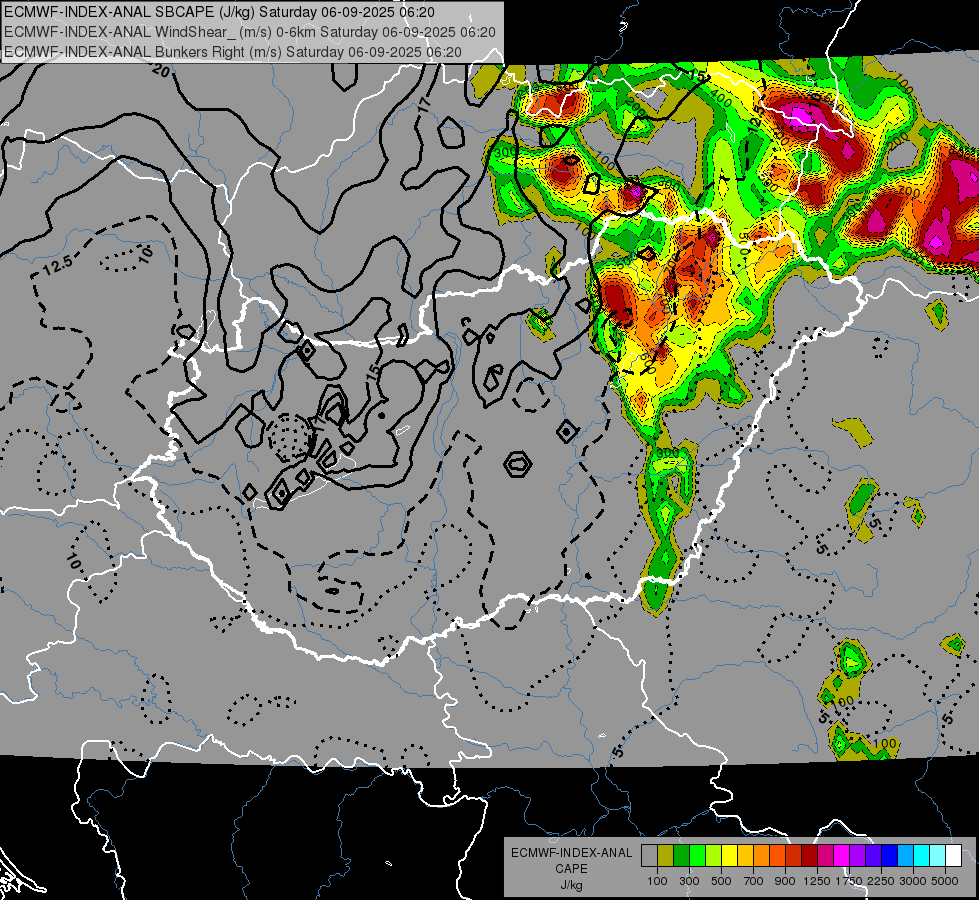Click the yellow-green legend swatch

[713, 856]
